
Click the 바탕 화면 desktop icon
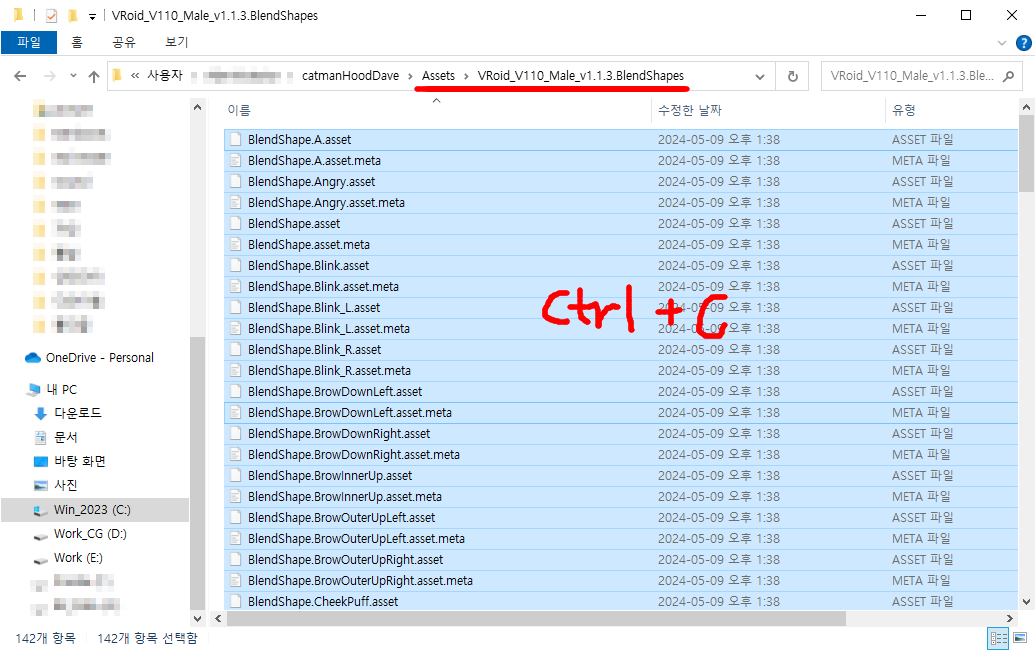point(41,461)
